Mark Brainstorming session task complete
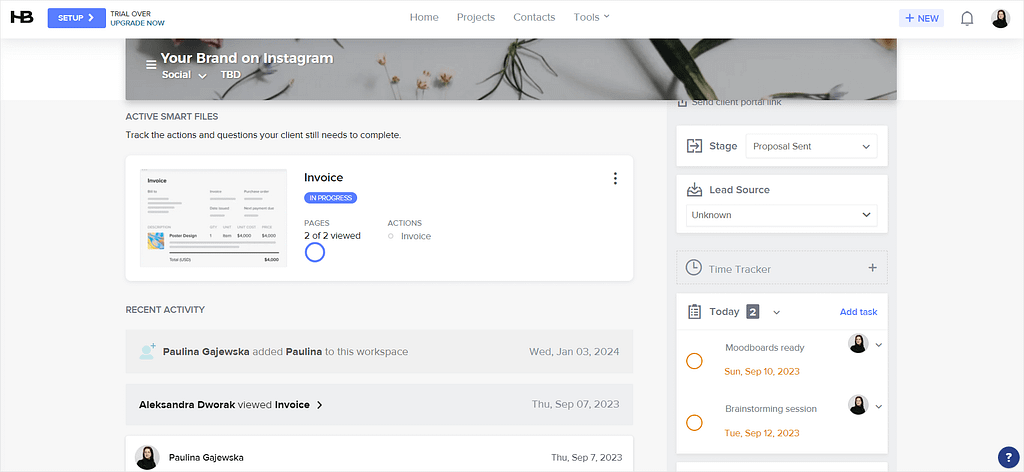This screenshot has height=472, width=1024. [x=694, y=423]
